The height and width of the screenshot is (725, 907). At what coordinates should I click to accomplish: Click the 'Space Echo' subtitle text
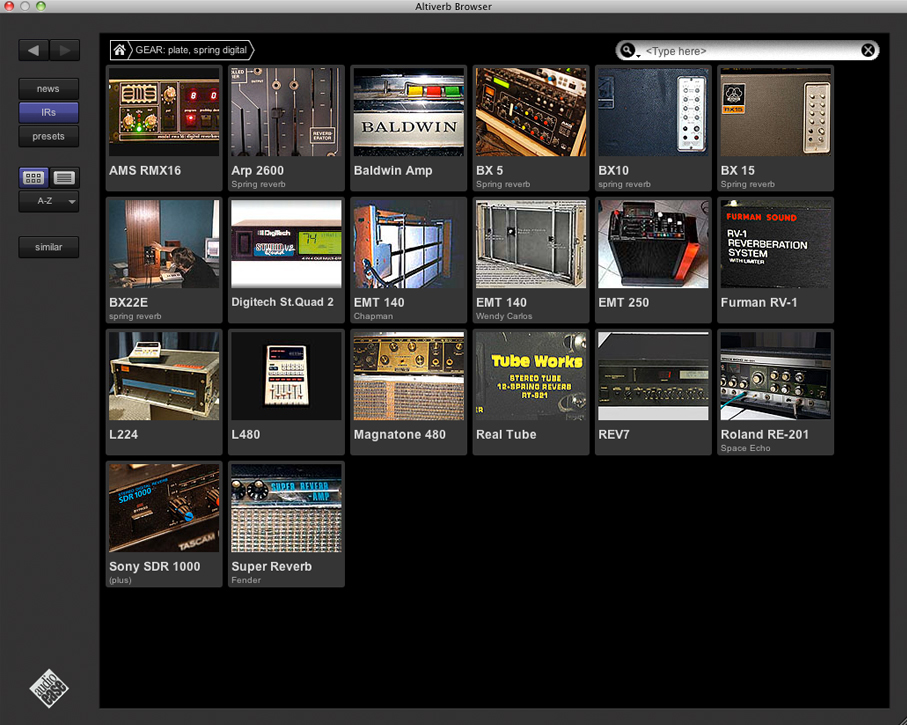click(x=745, y=448)
